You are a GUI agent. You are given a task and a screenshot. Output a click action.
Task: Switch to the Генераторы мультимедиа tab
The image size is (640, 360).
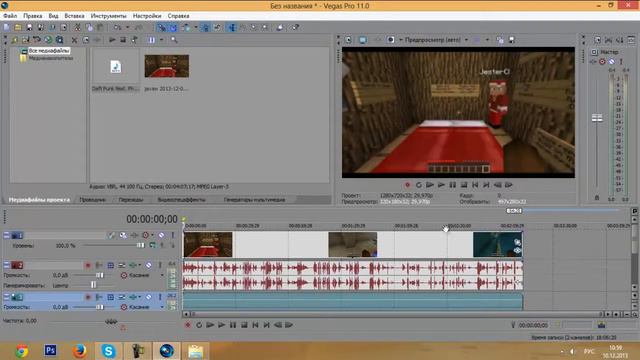click(254, 200)
